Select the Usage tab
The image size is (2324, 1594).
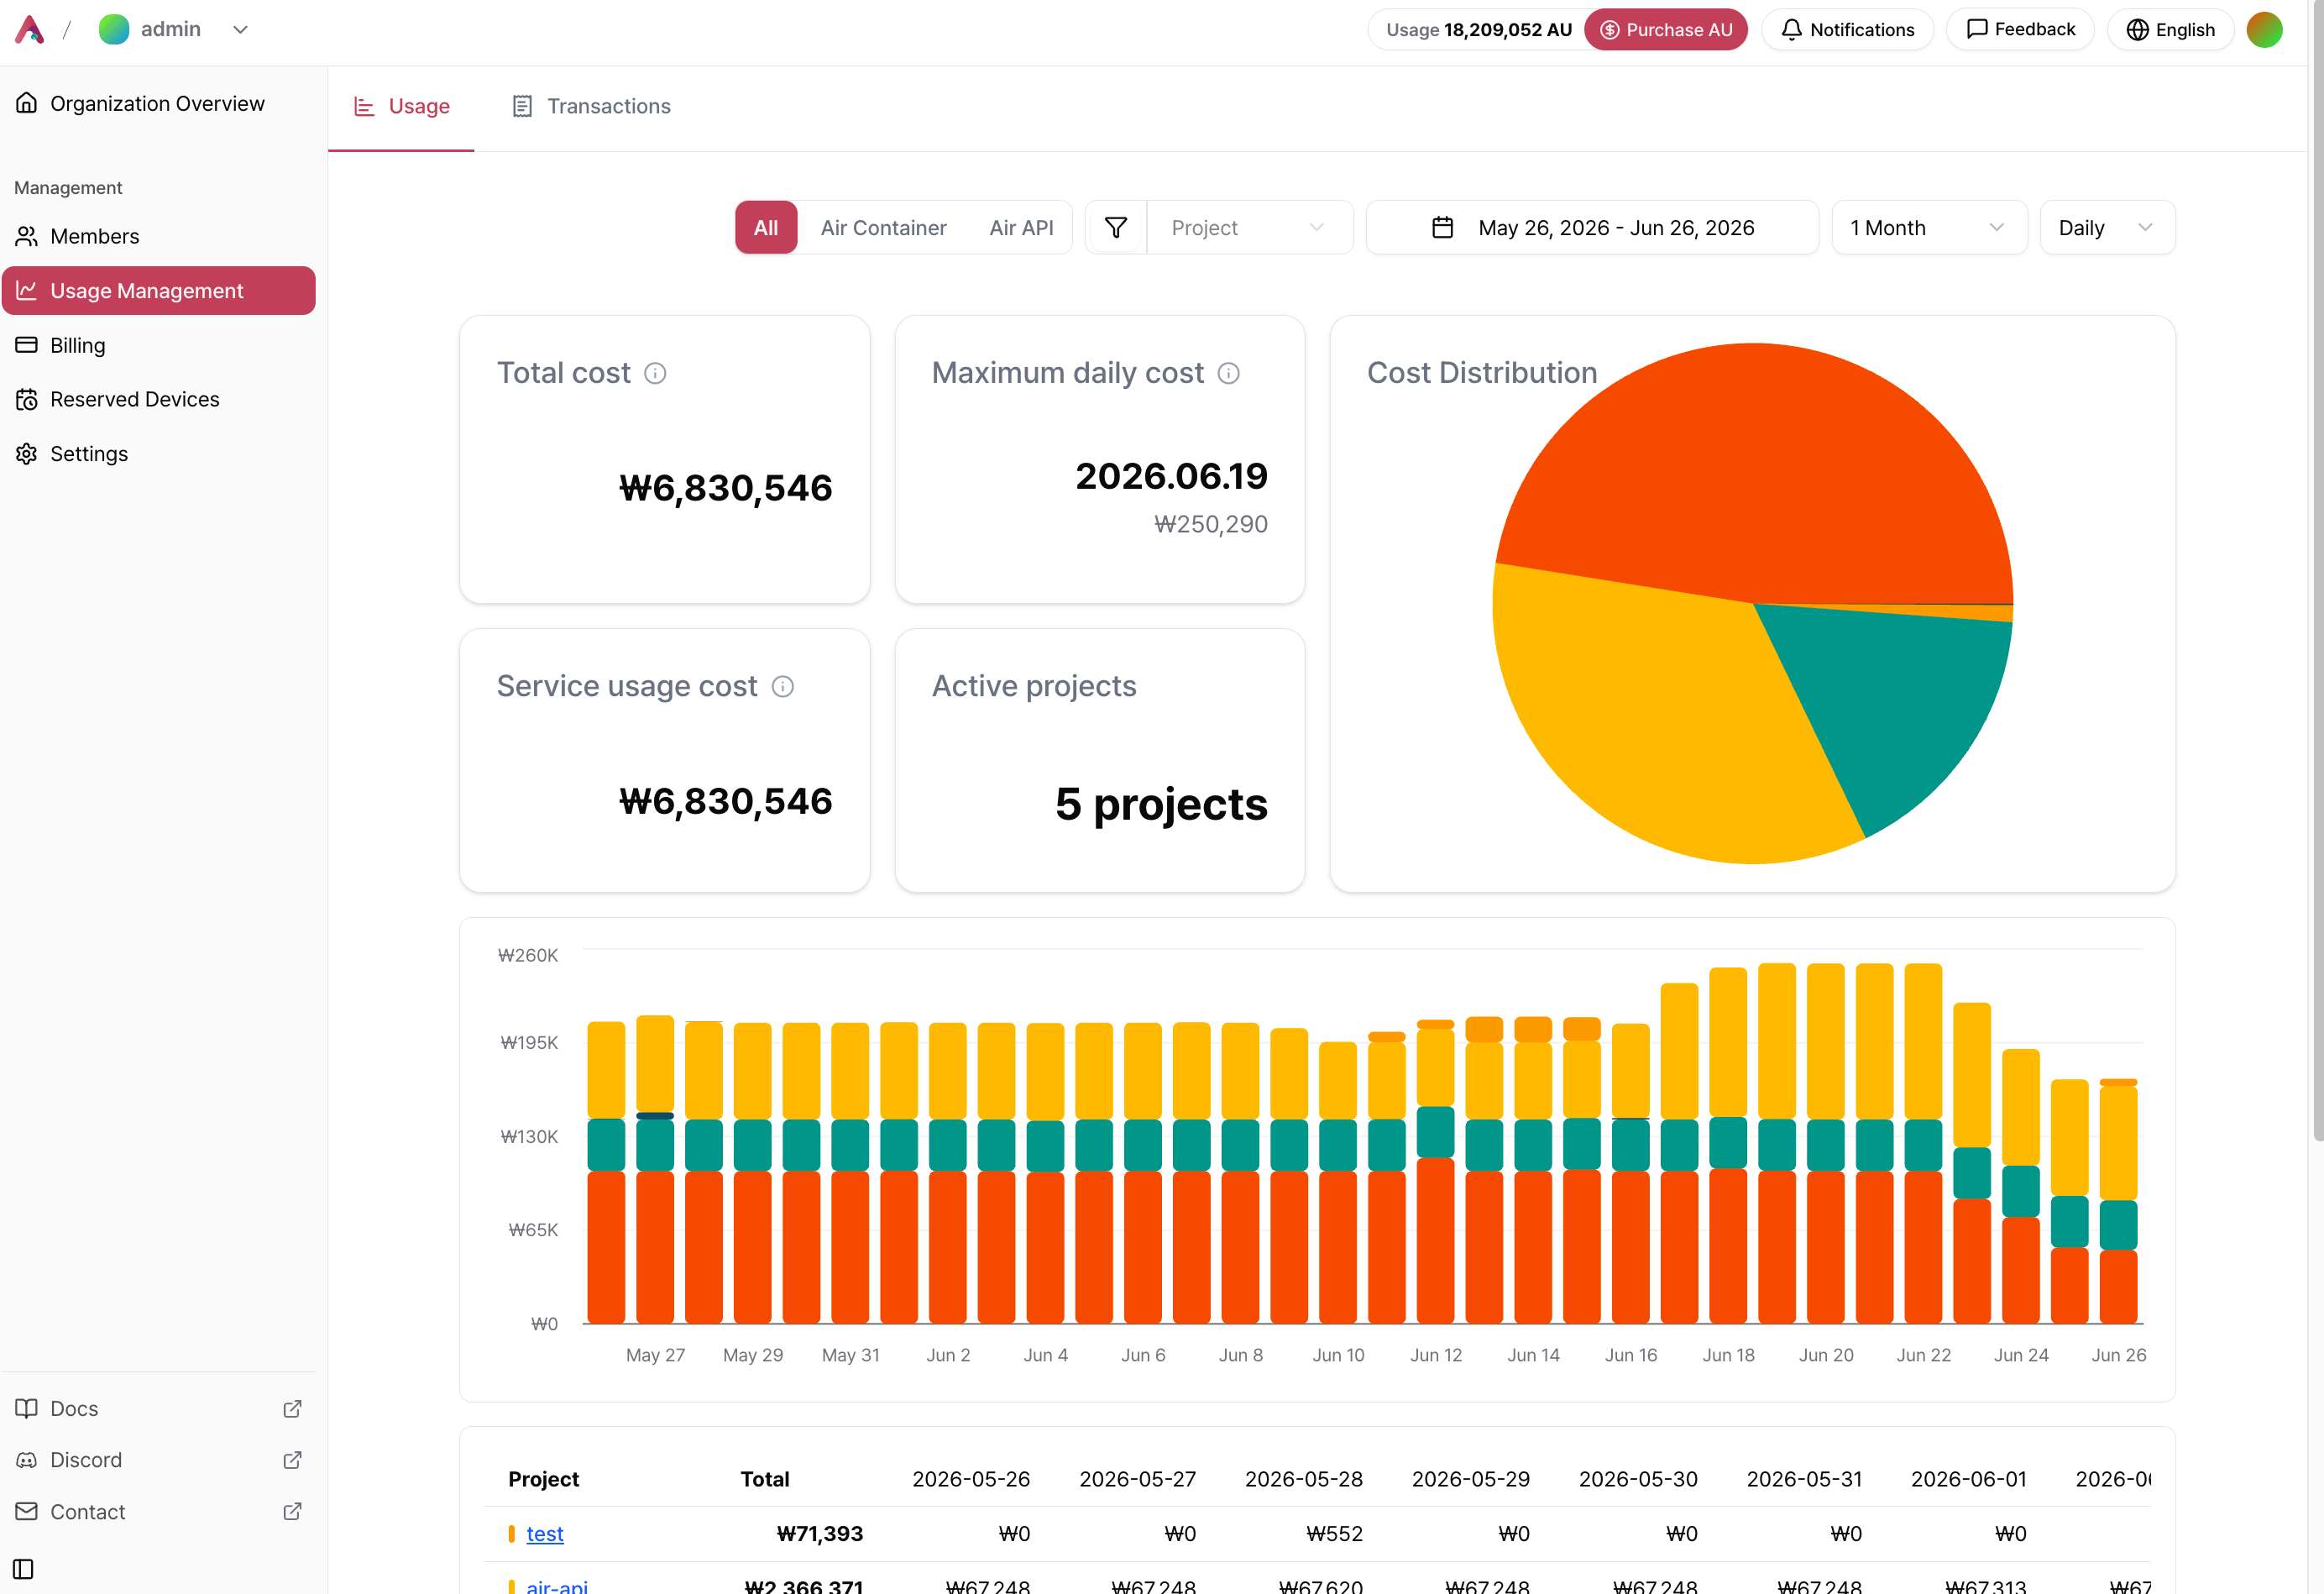tap(402, 106)
